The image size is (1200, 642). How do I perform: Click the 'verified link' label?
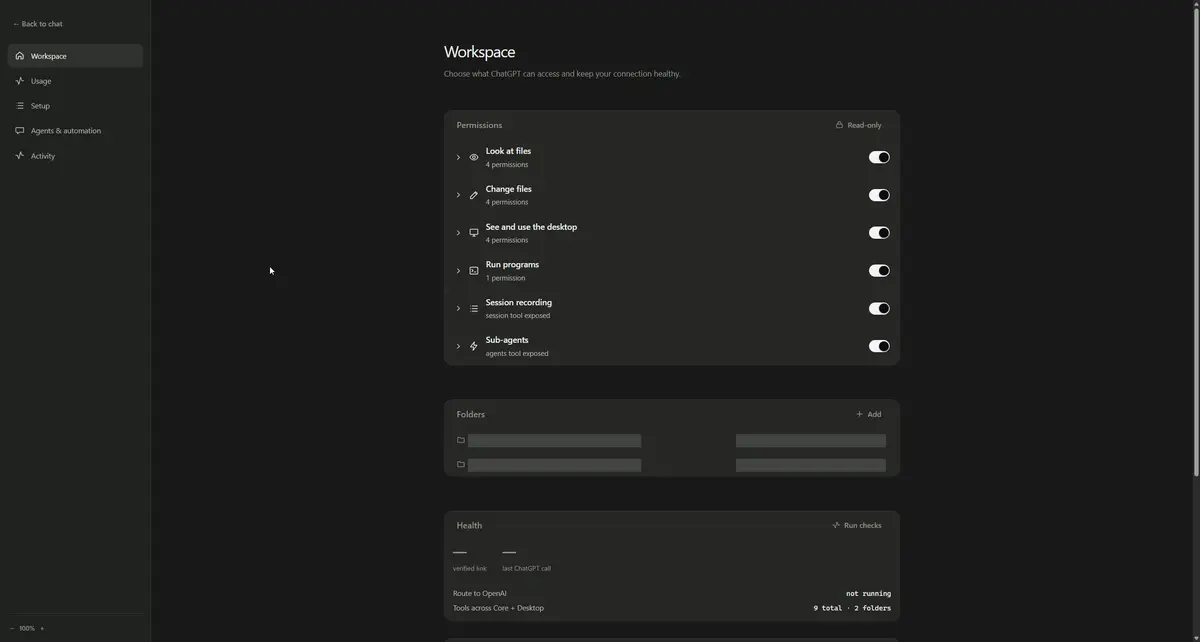(x=470, y=568)
